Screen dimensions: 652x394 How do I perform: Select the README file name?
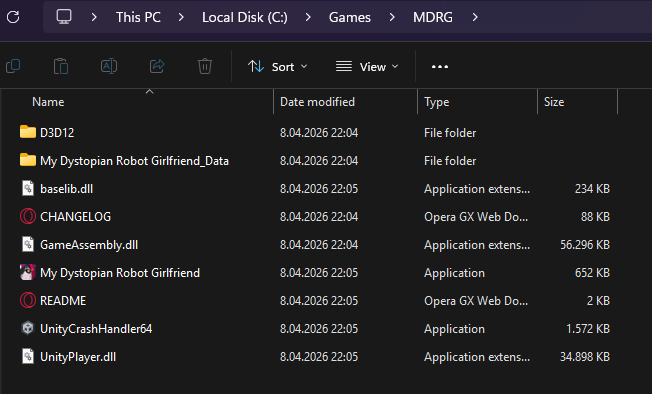[63, 300]
